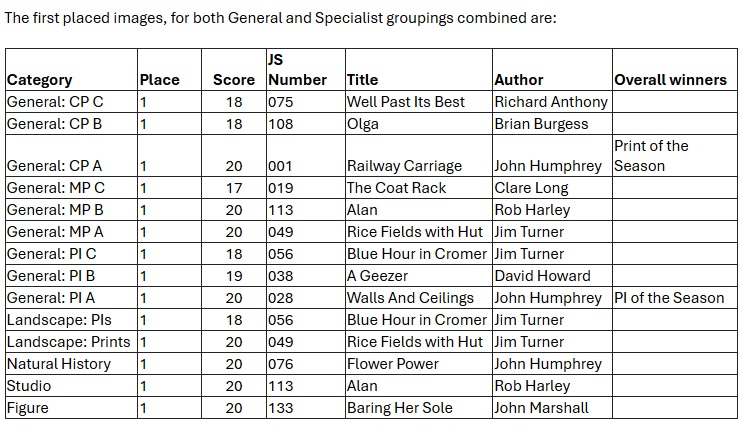
Task: Click 'PI of the Season' cell
Action: (x=669, y=298)
